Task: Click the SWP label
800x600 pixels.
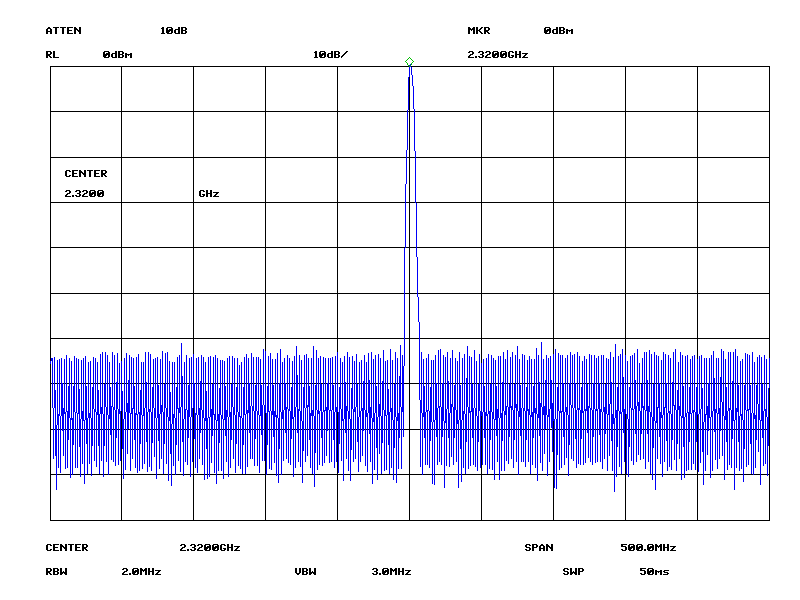Action: (x=573, y=571)
